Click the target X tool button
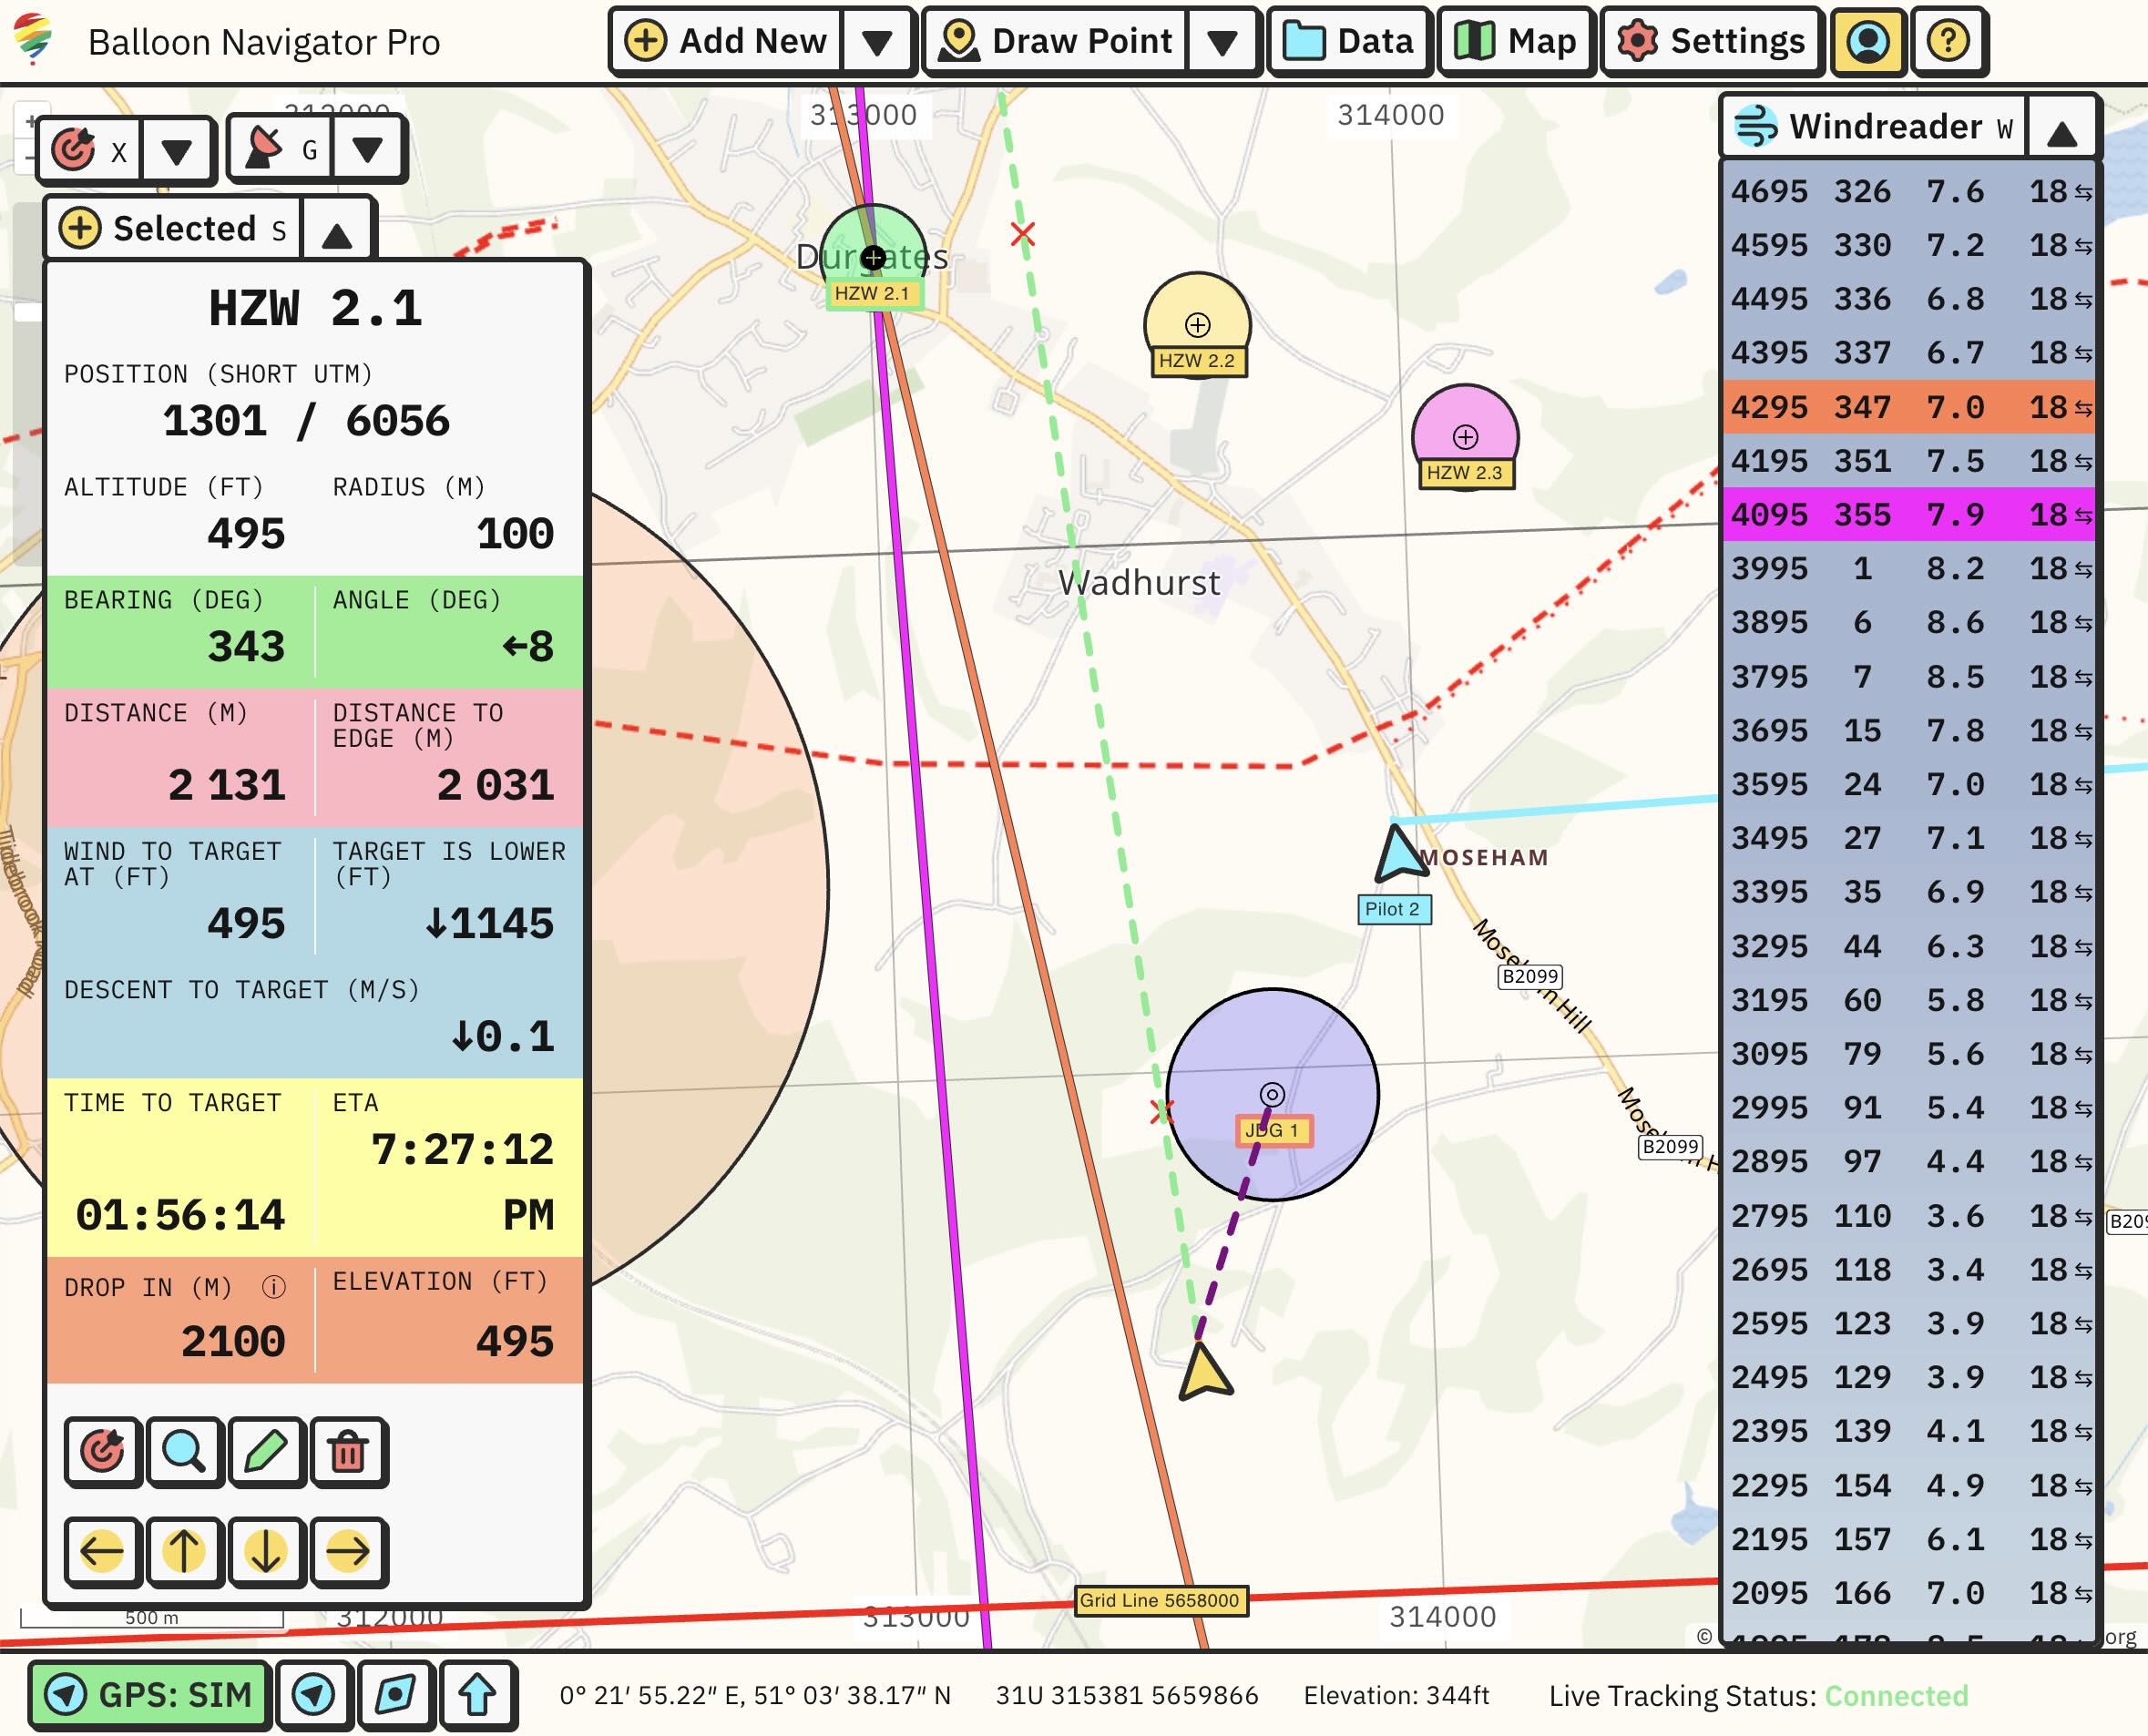This screenshot has width=2148, height=1736. tap(90, 150)
